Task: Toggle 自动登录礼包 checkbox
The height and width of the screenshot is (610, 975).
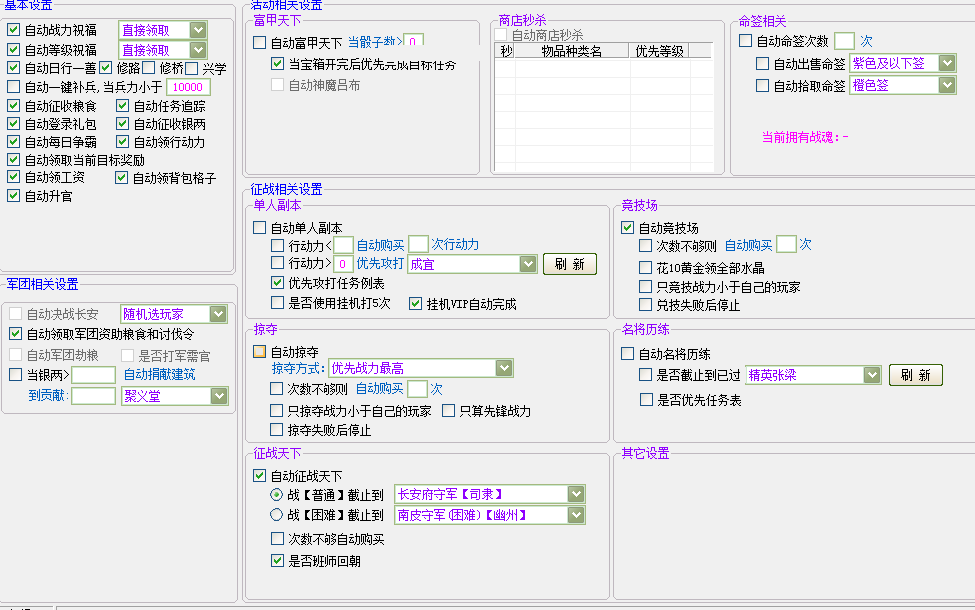Action: [x=14, y=124]
